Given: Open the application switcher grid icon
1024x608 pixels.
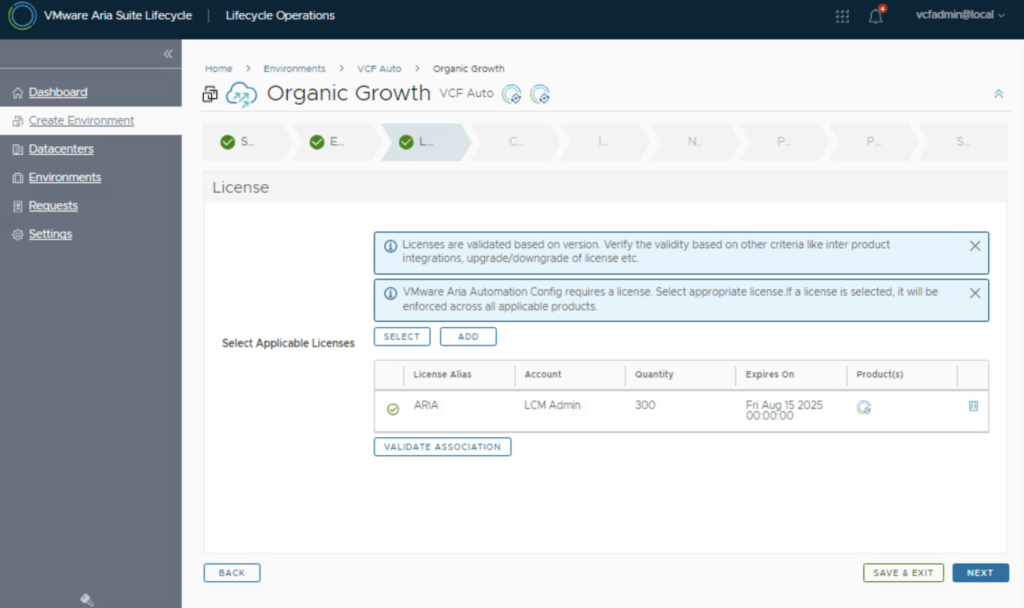Looking at the screenshot, I should click(x=842, y=16).
